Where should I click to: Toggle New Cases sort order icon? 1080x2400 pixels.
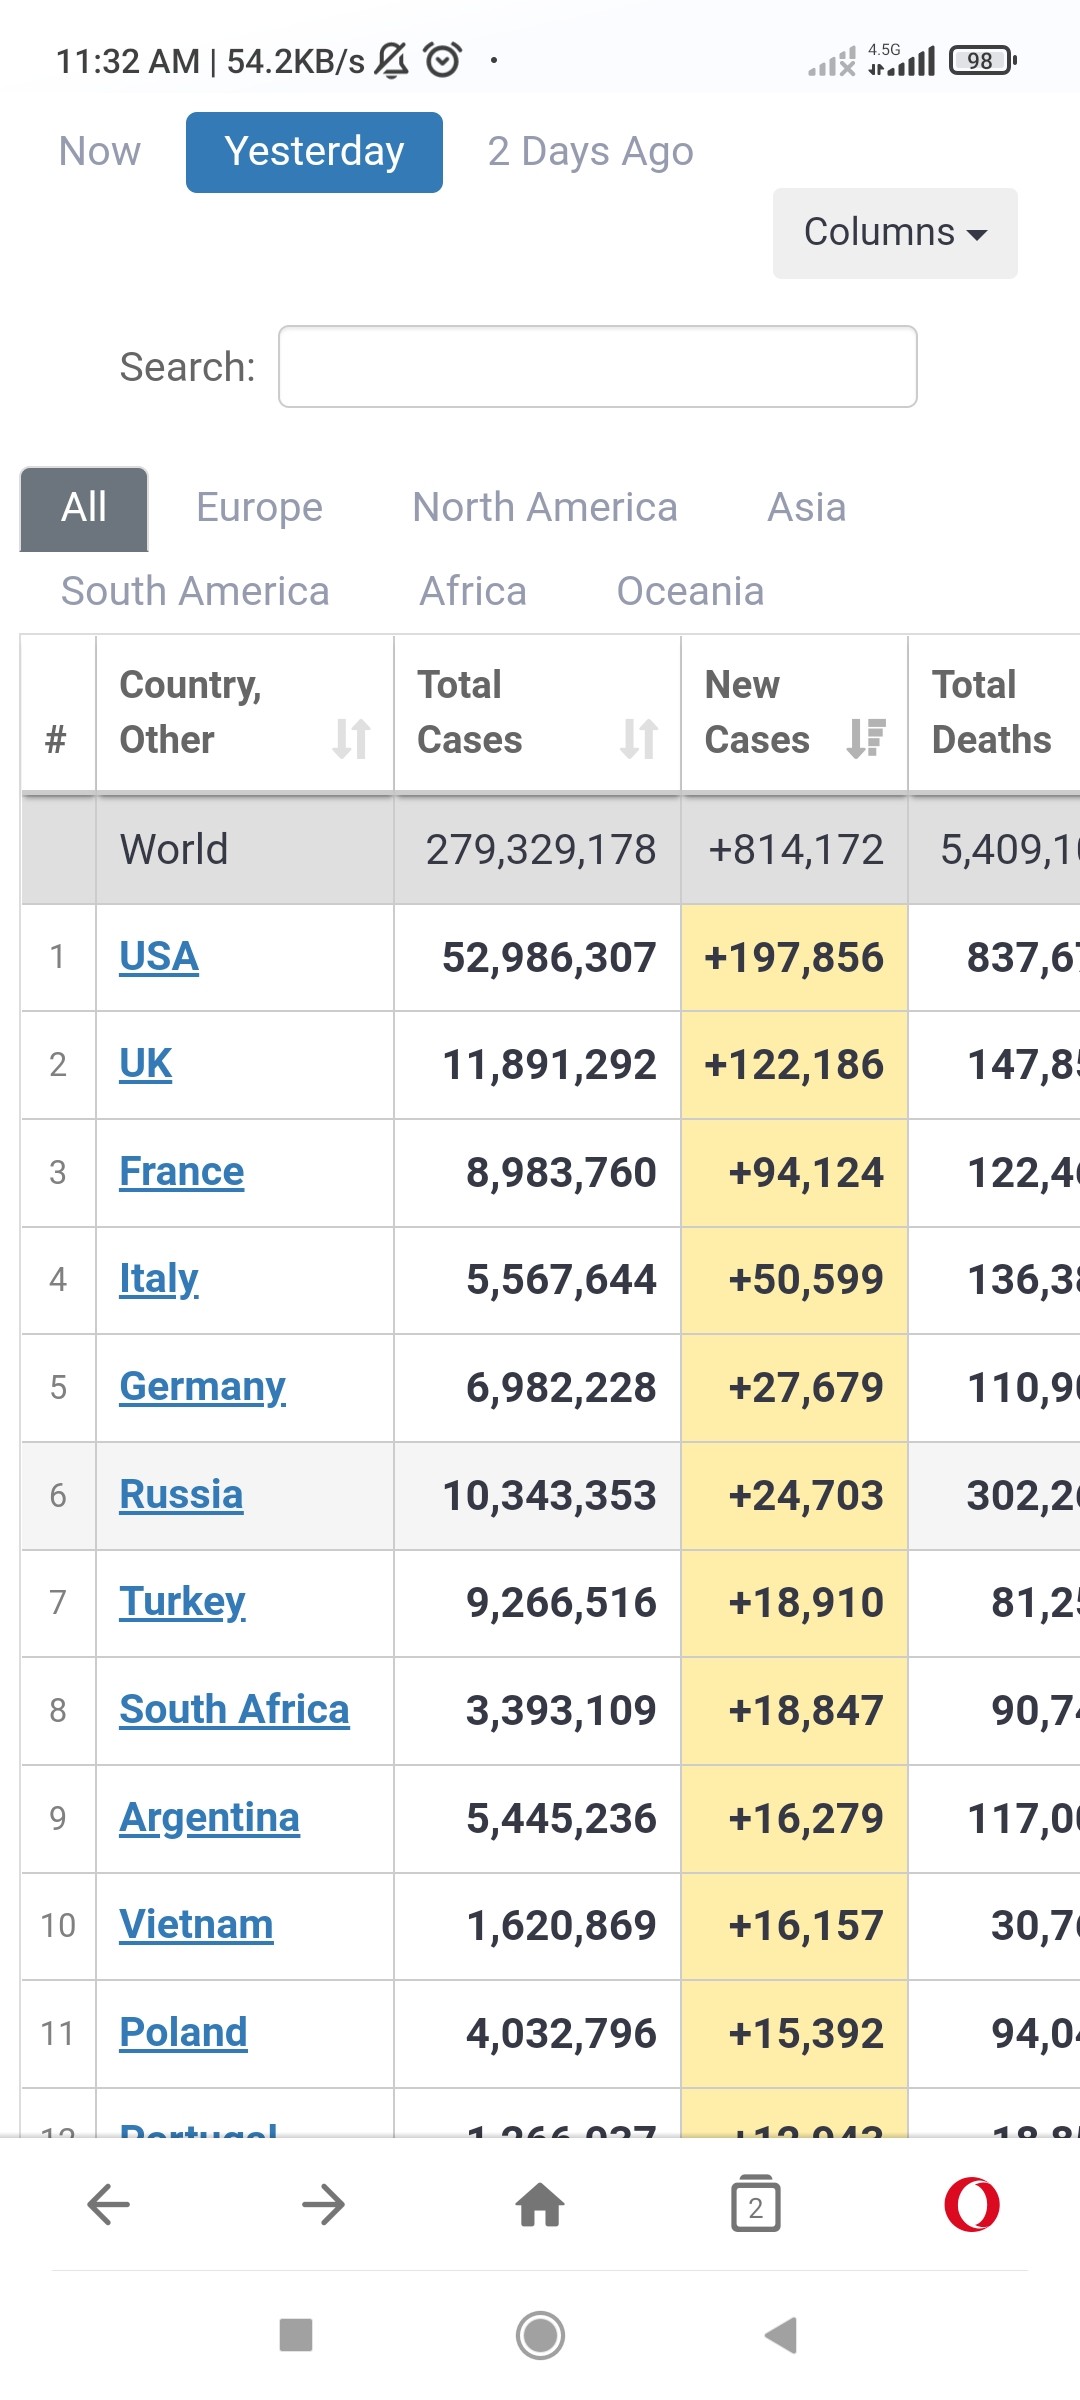coord(865,739)
